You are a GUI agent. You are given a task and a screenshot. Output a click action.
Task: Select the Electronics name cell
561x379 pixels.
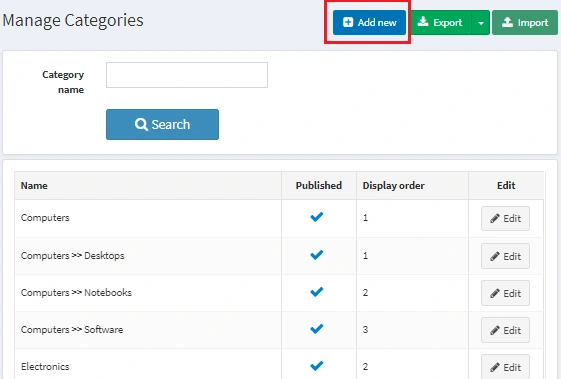tap(148, 364)
